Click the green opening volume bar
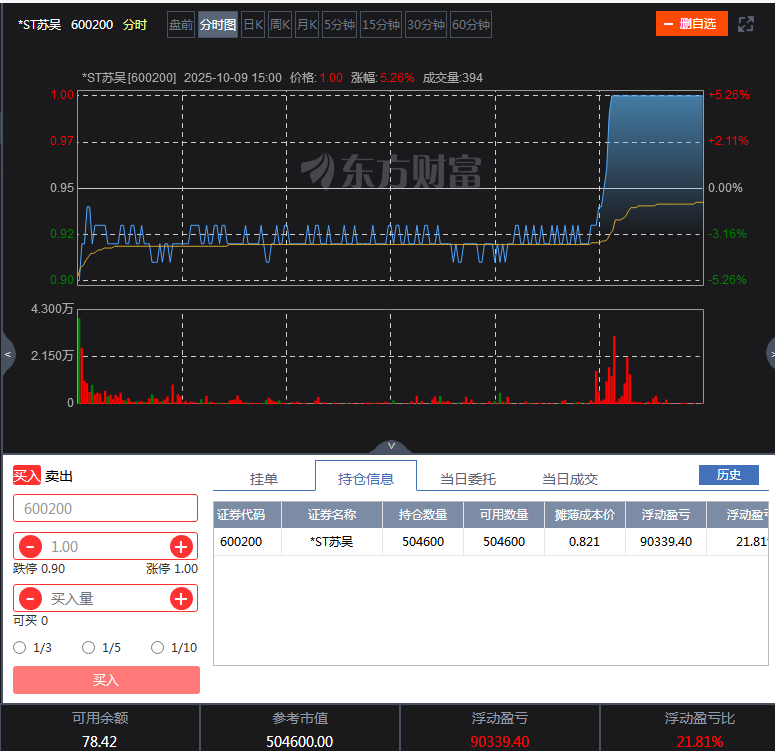Screen dimensions: 775x751 pyautogui.click(x=79, y=361)
